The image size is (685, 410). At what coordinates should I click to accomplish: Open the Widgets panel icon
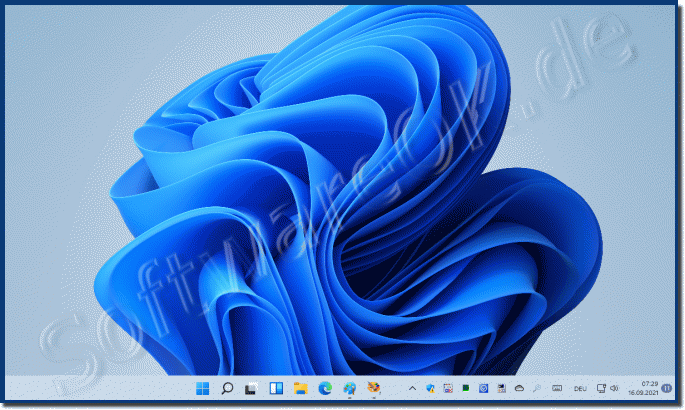(x=276, y=388)
